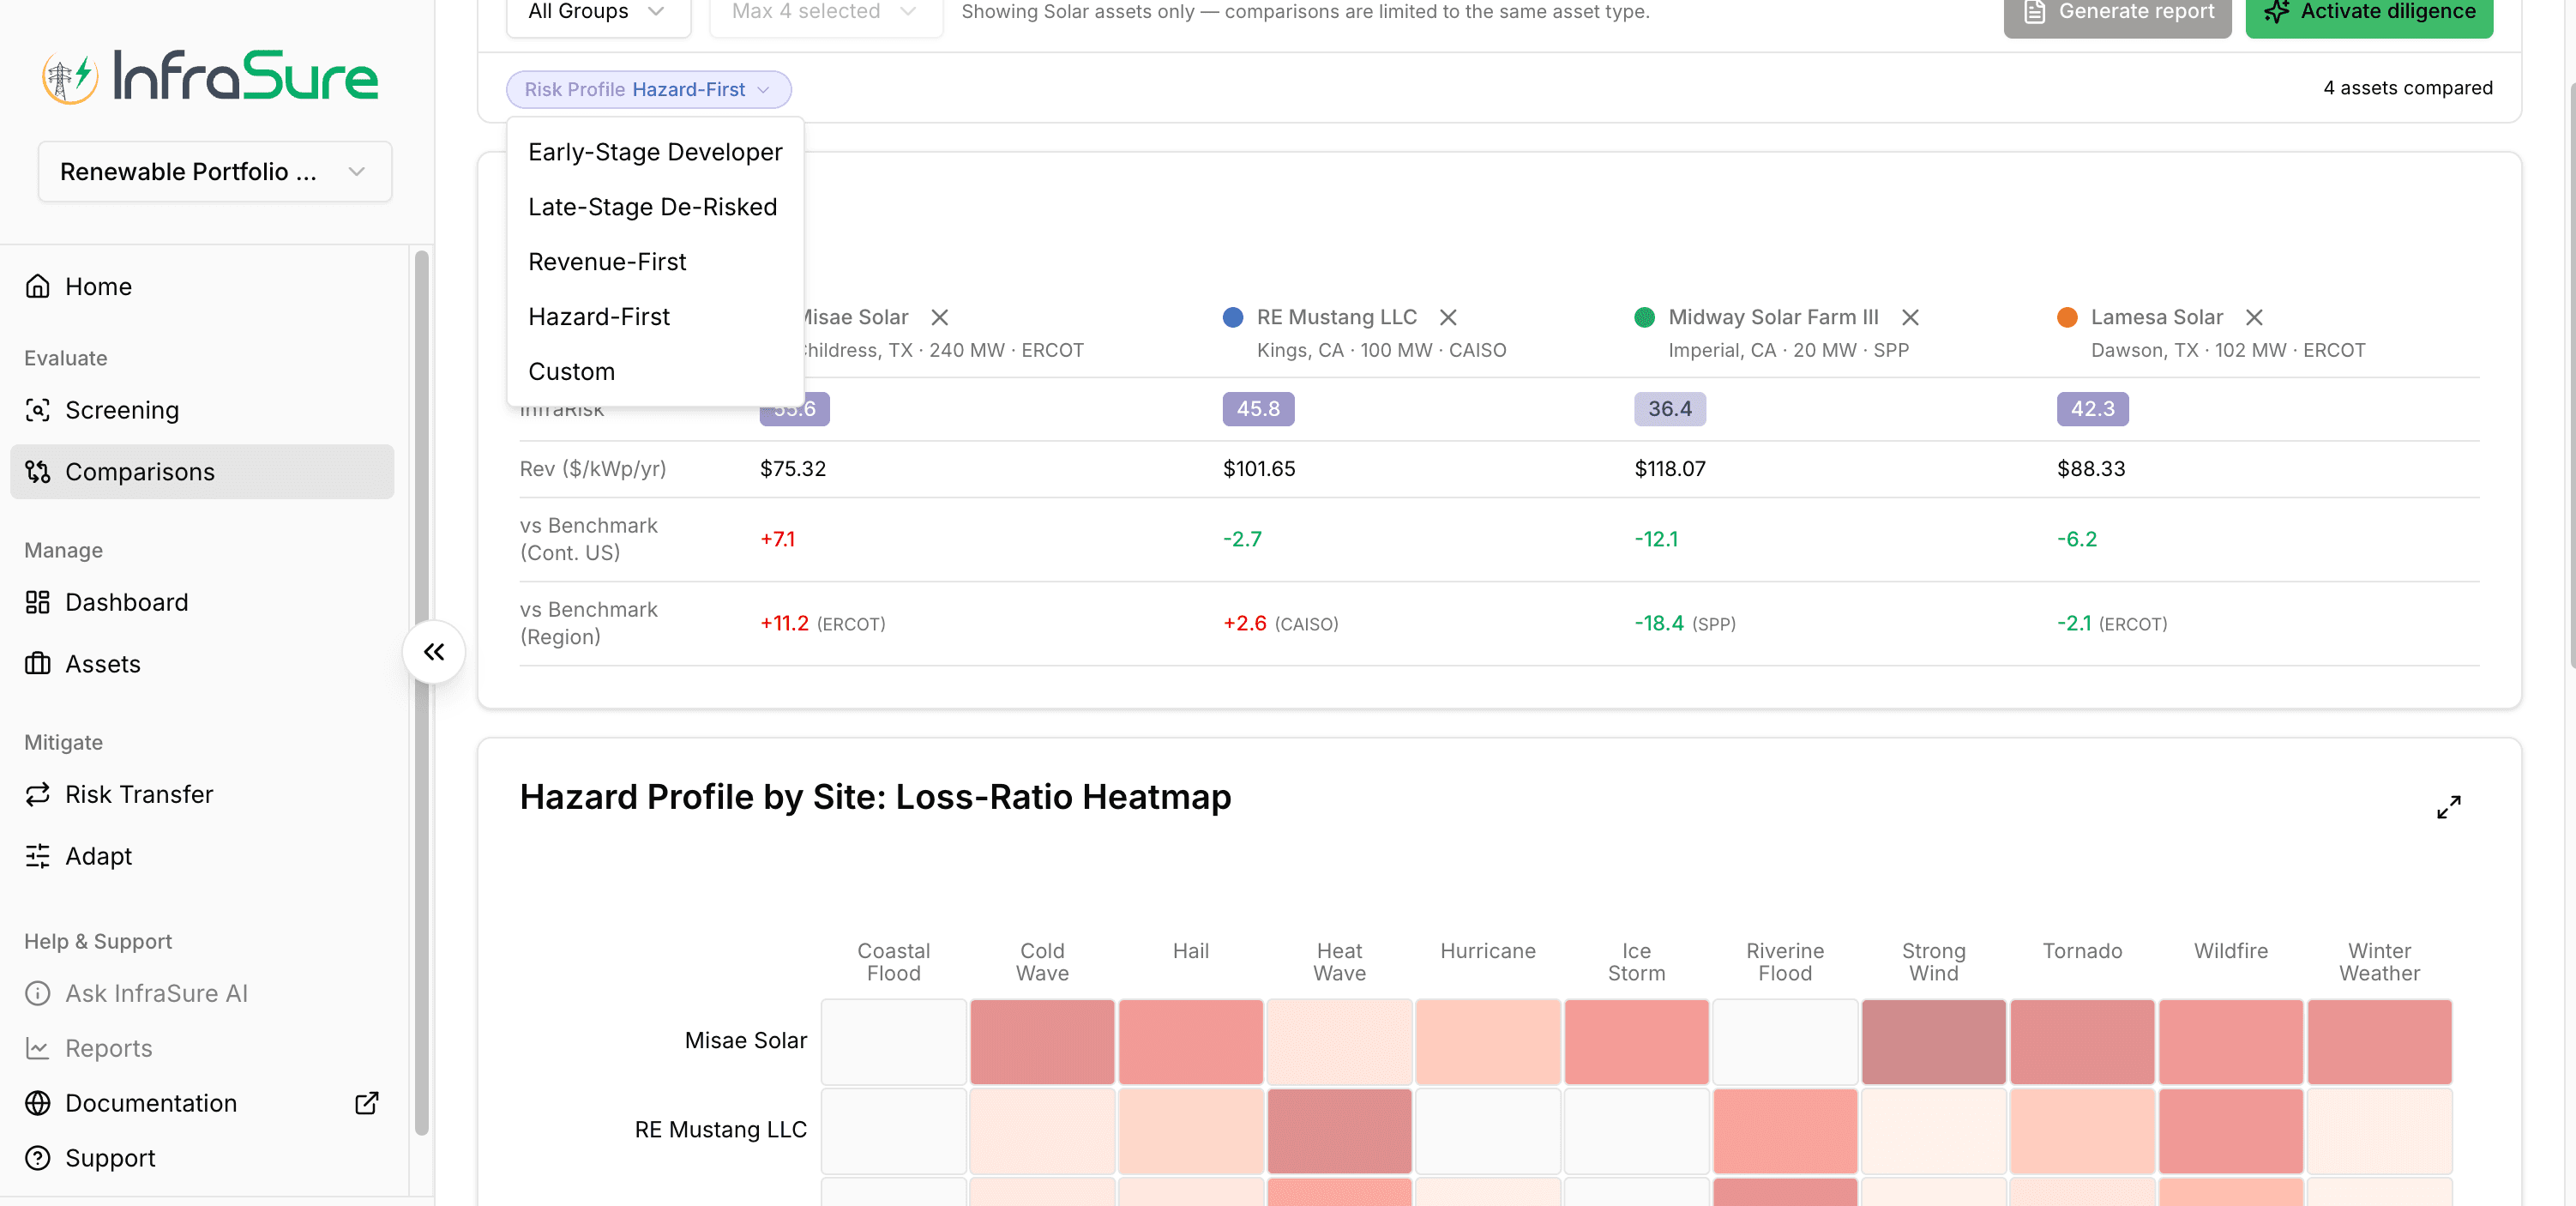The height and width of the screenshot is (1206, 2576).
Task: Click the 36.4 InfraRisk score badge
Action: pyautogui.click(x=1669, y=409)
